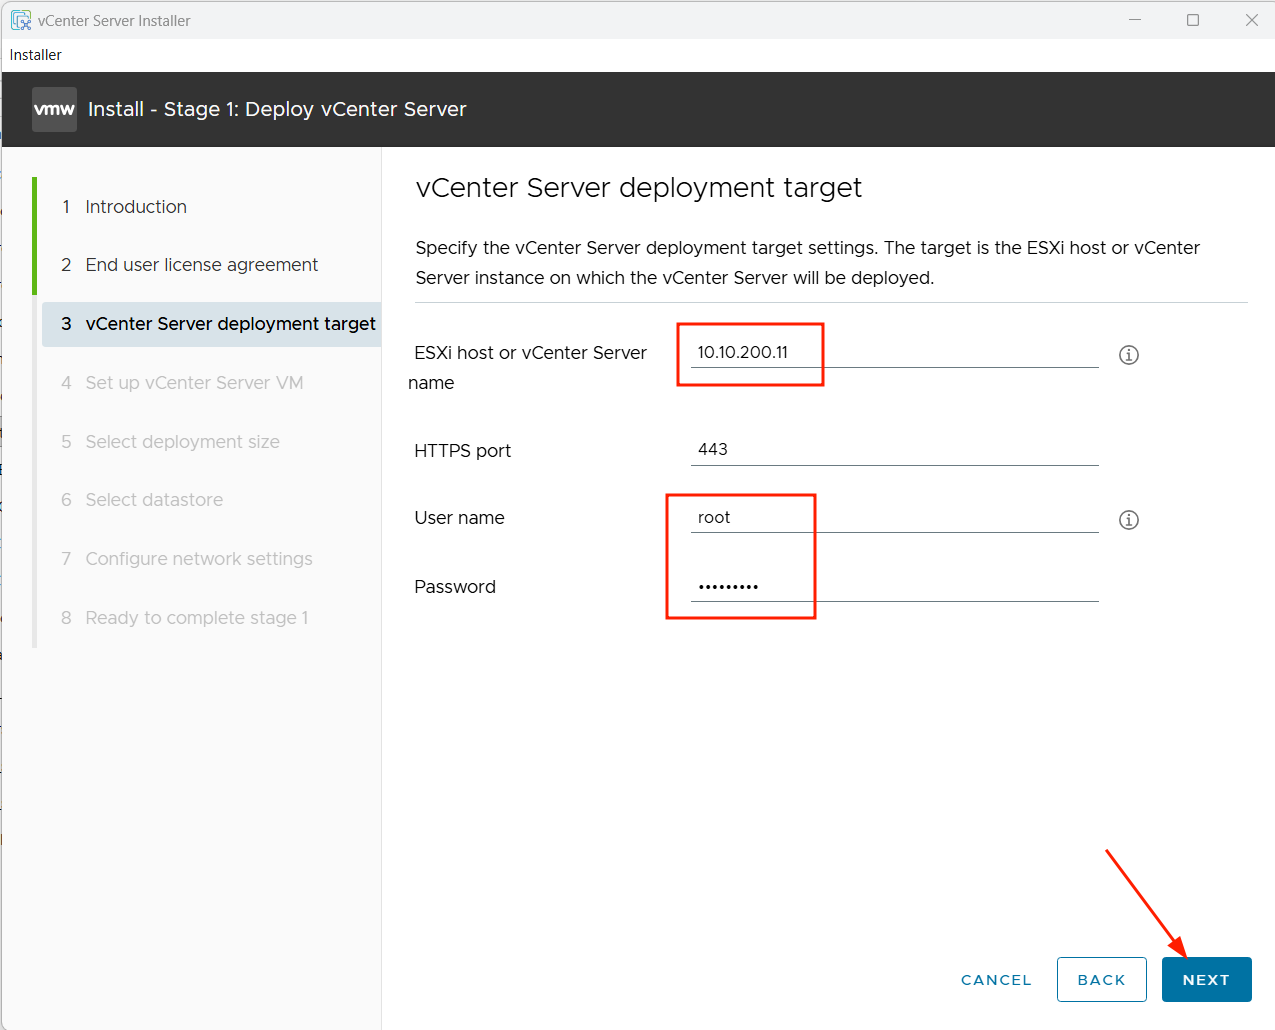
Task: Minimize the installer window
Action: coord(1135,20)
